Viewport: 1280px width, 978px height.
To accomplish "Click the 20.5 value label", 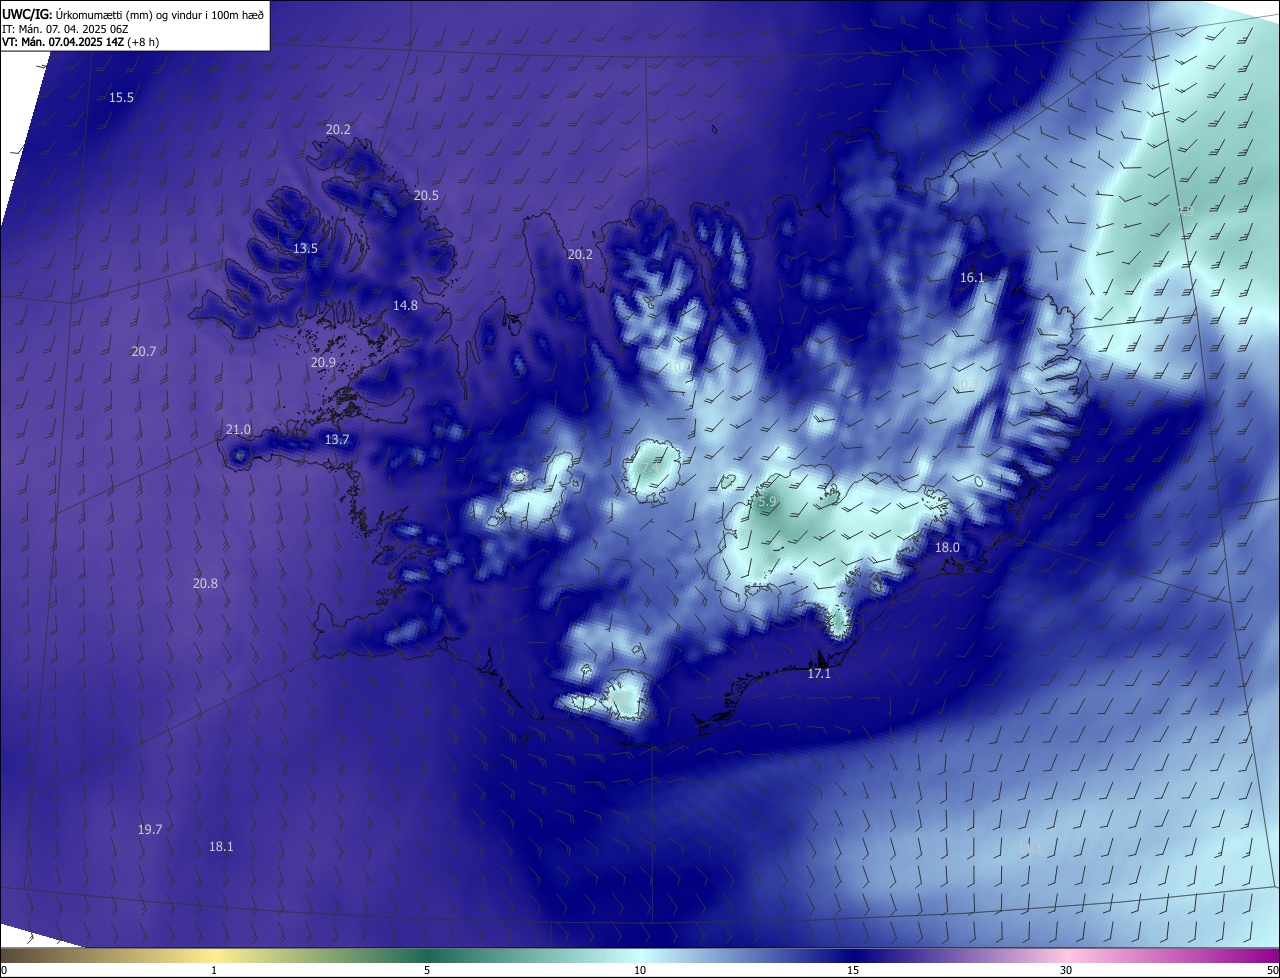I will pos(426,195).
